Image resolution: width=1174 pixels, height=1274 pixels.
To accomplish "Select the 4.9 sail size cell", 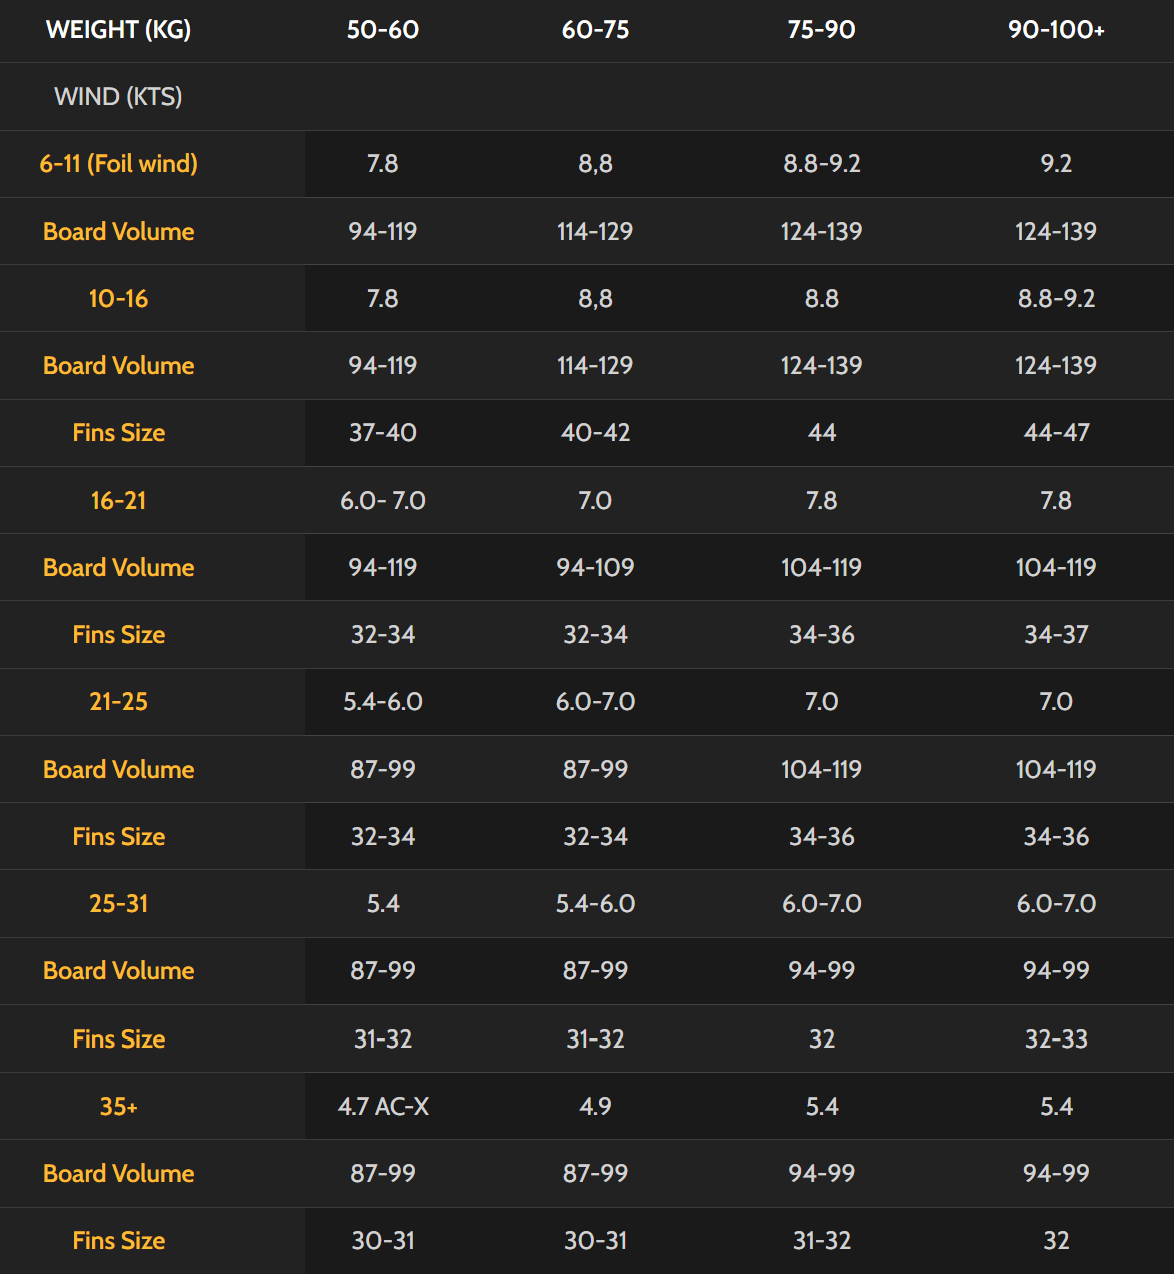I will coord(595,1107).
